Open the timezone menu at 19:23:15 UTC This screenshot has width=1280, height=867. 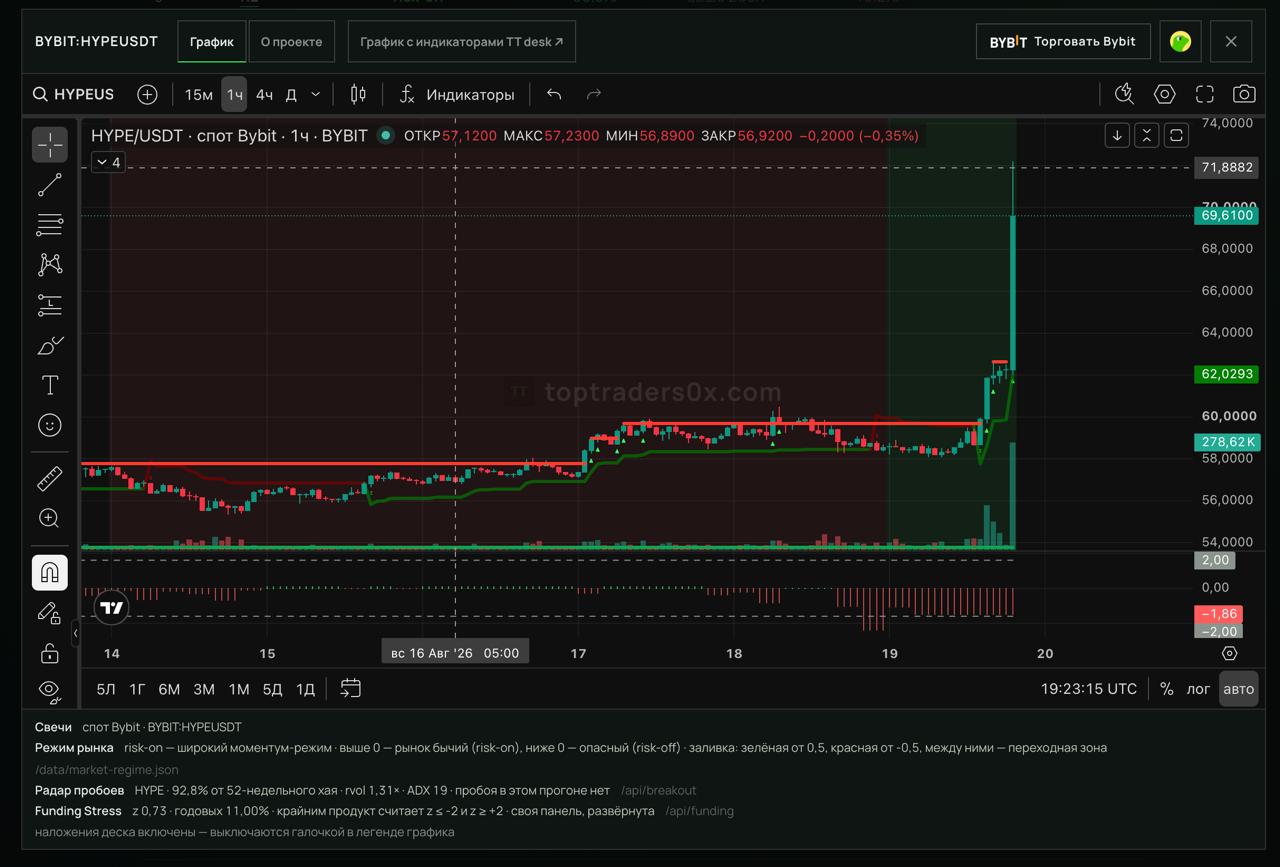coord(1088,689)
